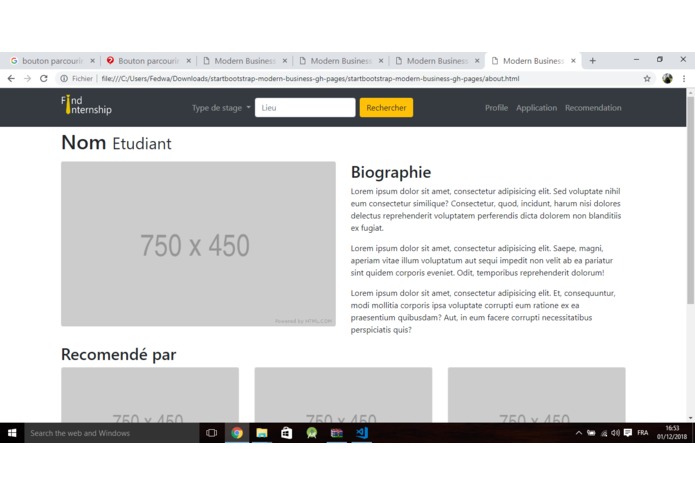This screenshot has width=695, height=494.
Task: Open Visual Studio Code from the taskbar
Action: (362, 433)
